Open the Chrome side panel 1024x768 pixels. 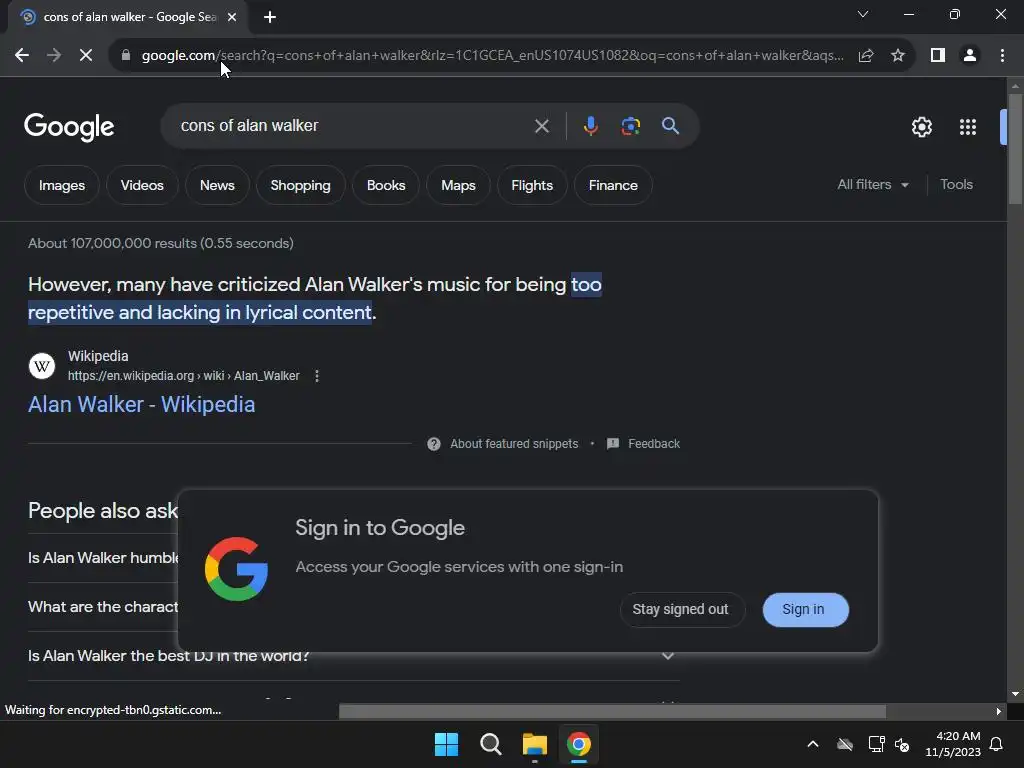point(938,56)
